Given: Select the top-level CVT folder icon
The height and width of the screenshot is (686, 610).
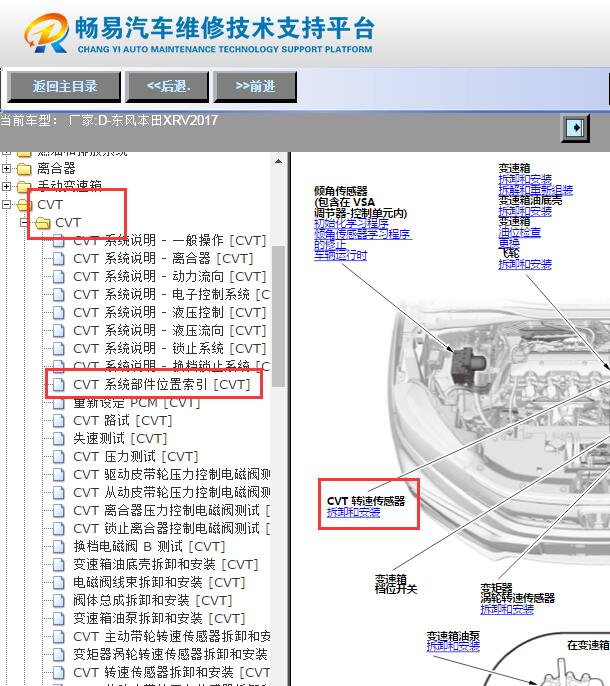Looking at the screenshot, I should [24, 205].
